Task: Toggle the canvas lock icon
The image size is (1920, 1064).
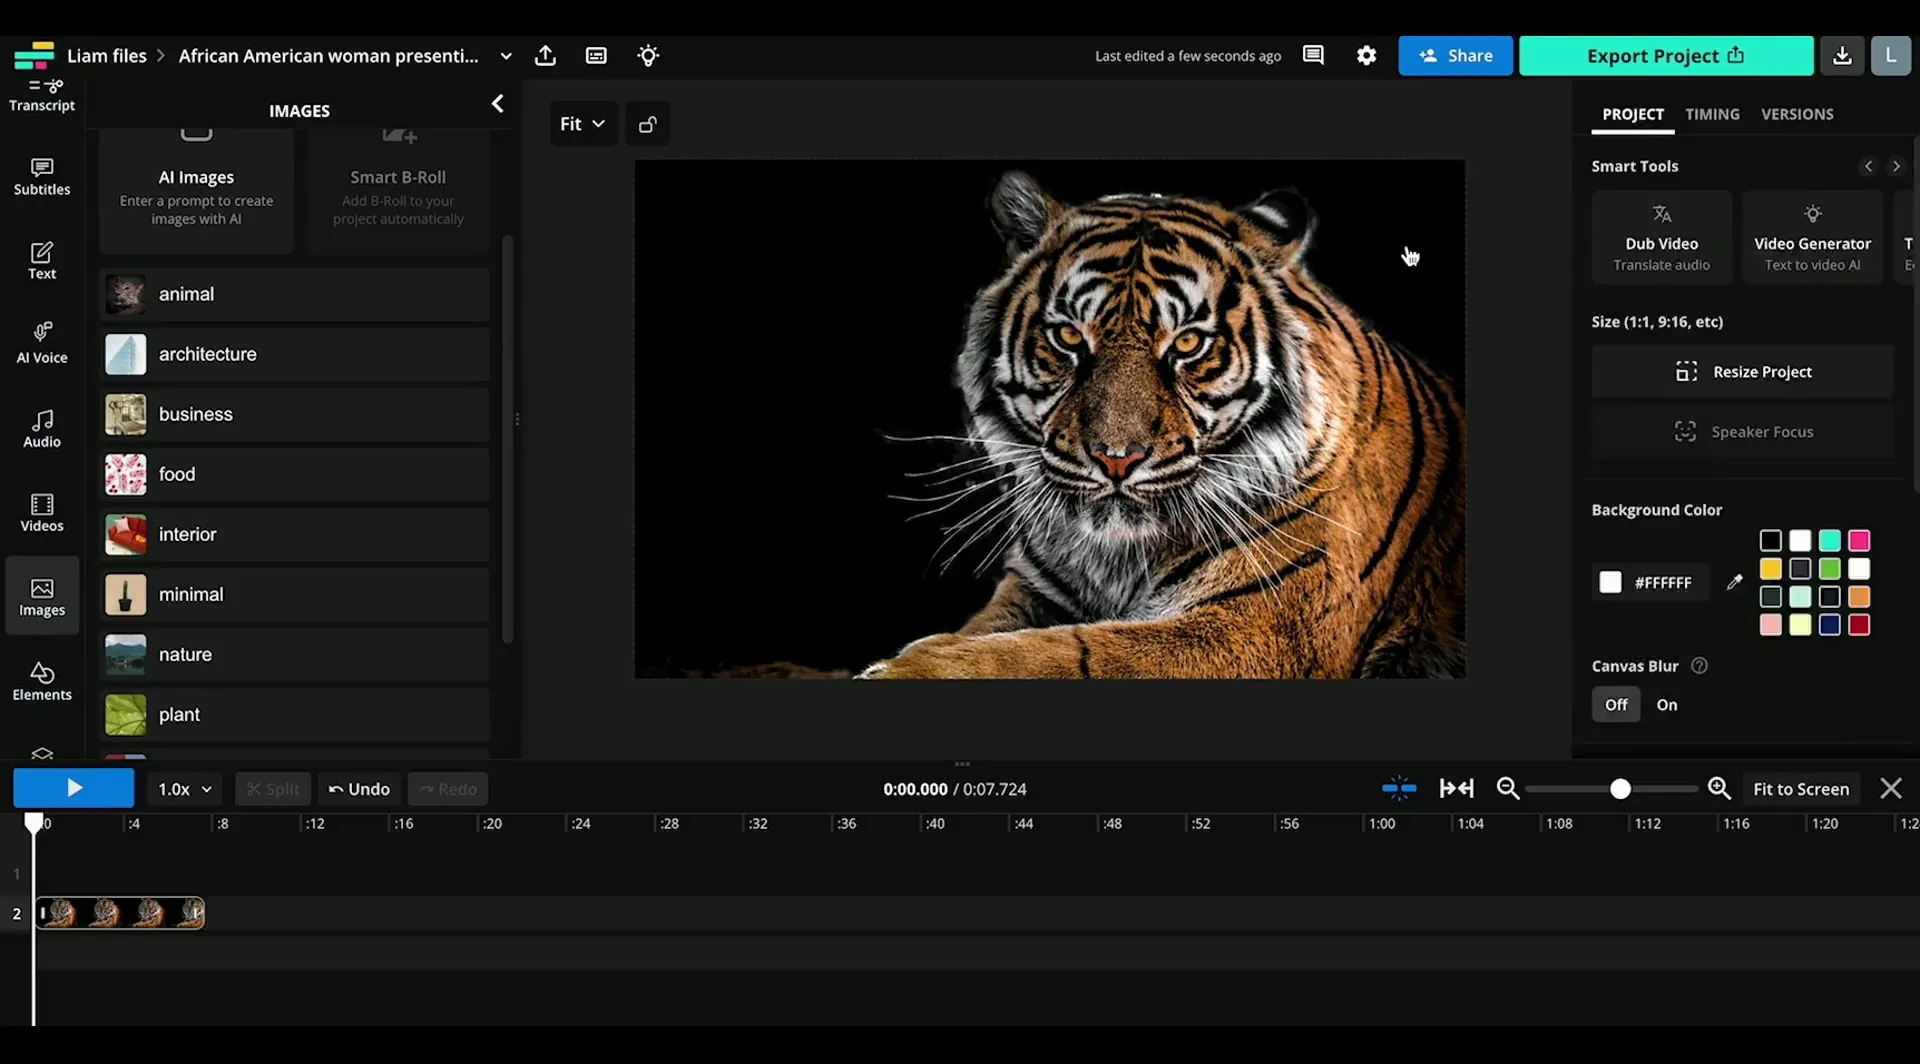Action: coord(647,123)
